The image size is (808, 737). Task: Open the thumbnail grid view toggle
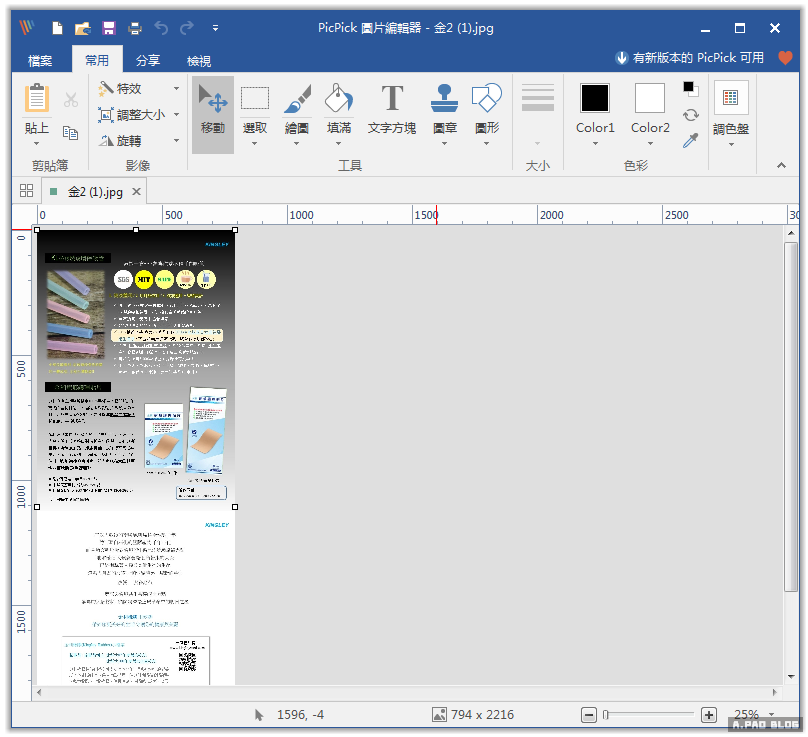point(26,191)
